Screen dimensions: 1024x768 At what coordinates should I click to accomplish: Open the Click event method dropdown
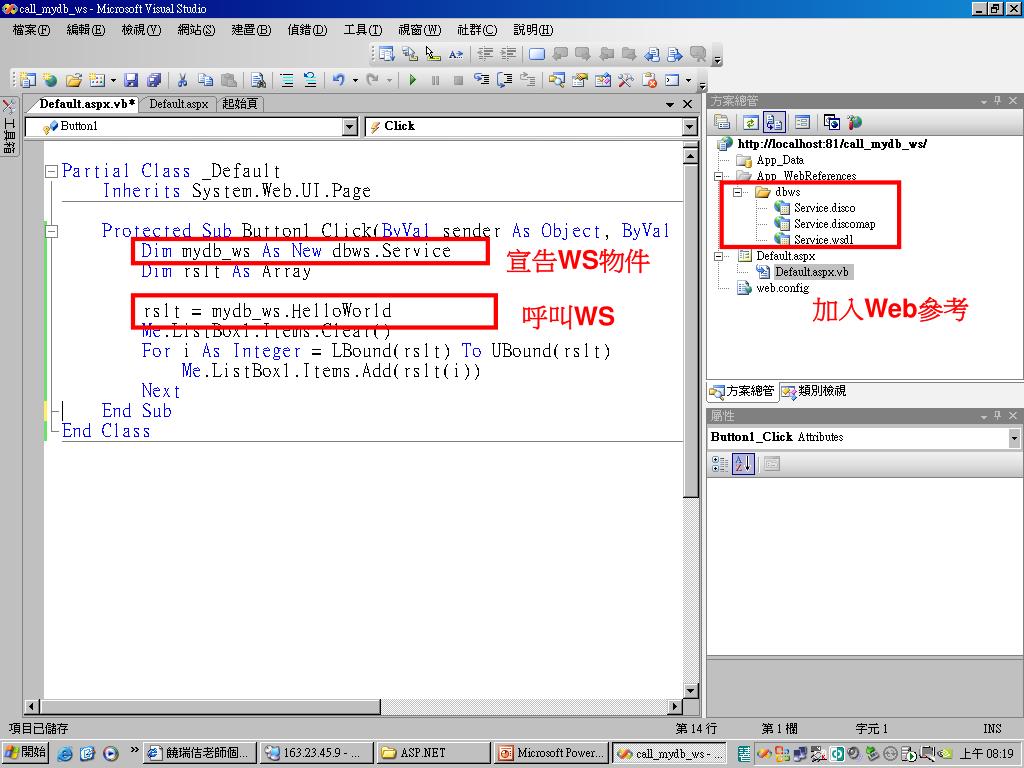[689, 127]
